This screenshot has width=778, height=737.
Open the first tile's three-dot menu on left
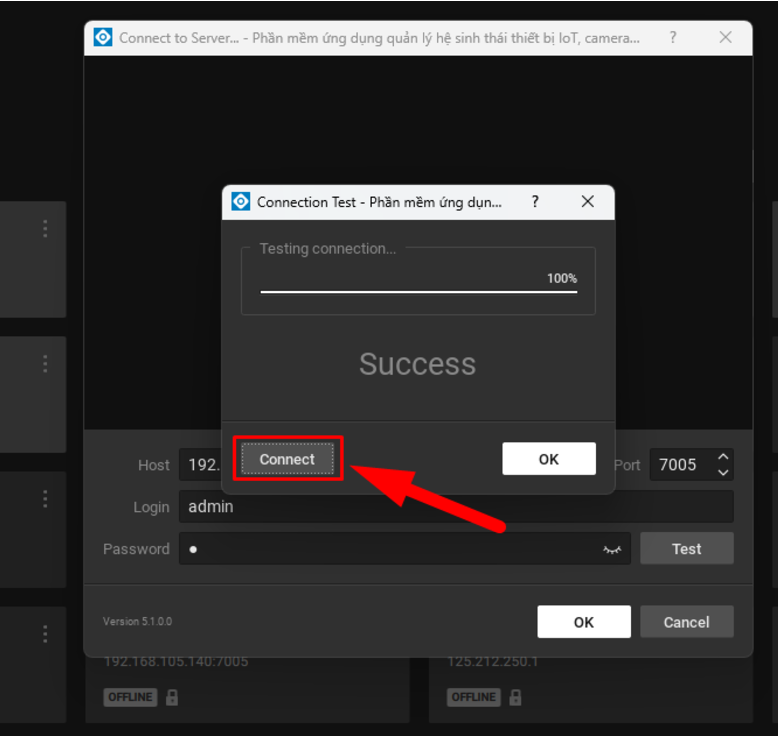(45, 229)
